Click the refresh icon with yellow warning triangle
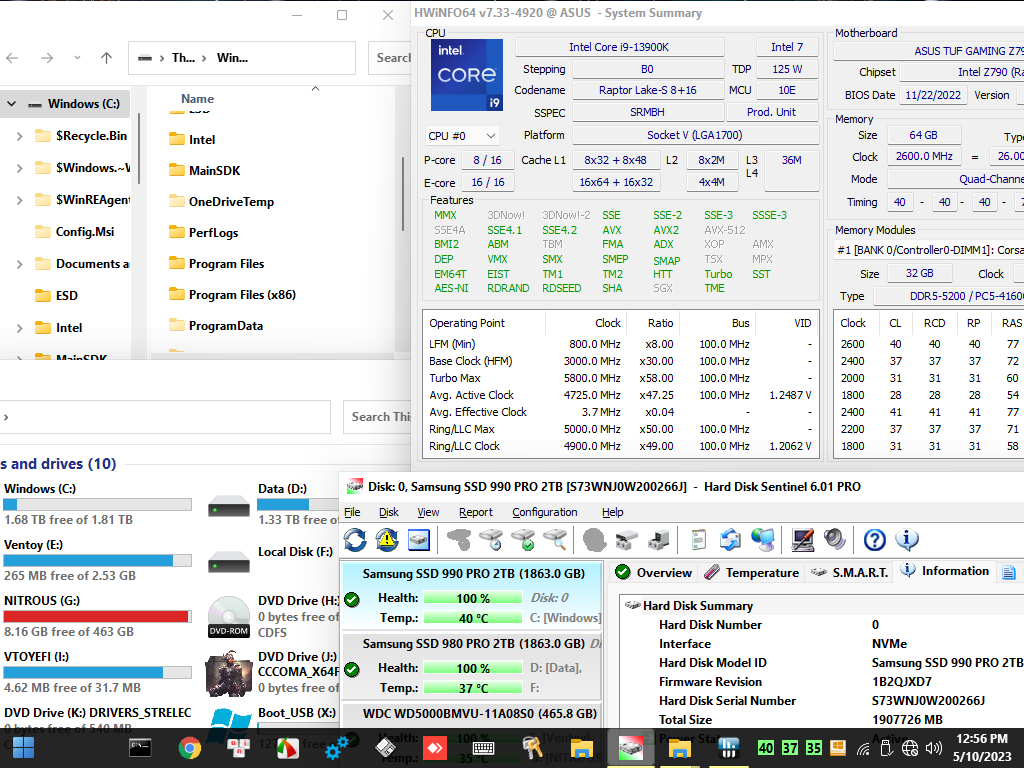 click(387, 540)
